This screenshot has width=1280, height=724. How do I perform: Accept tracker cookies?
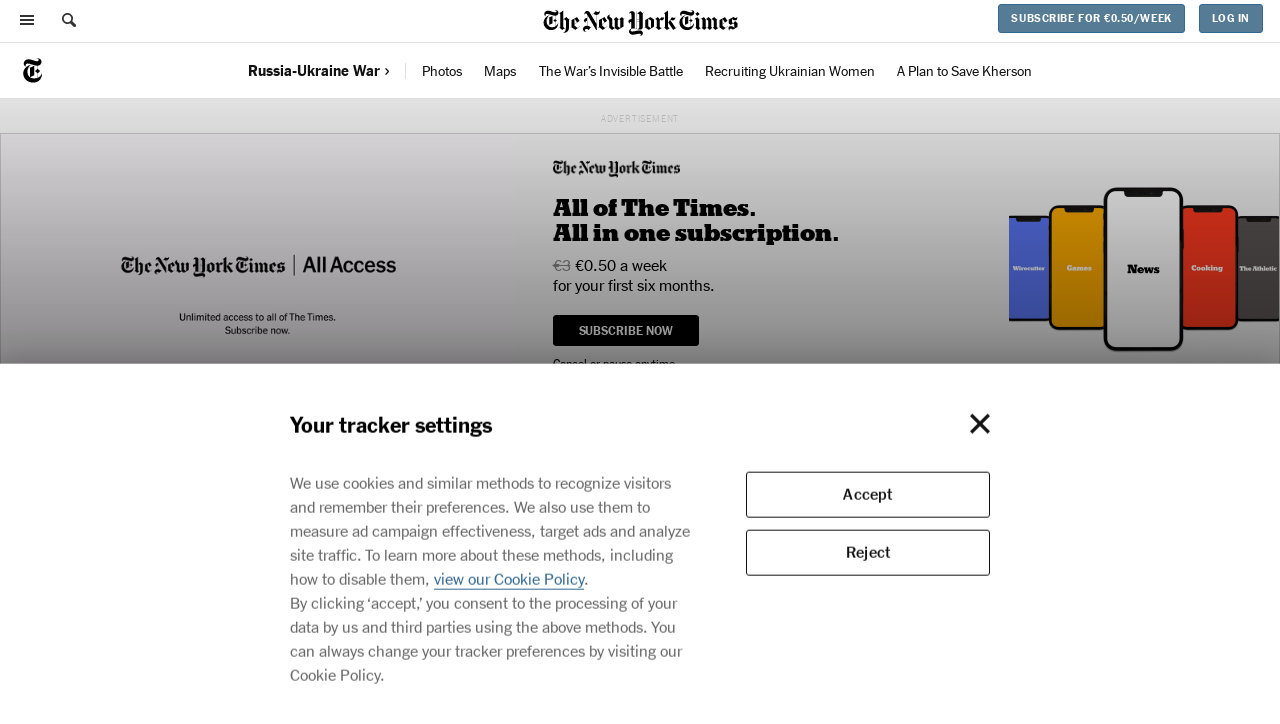(868, 494)
